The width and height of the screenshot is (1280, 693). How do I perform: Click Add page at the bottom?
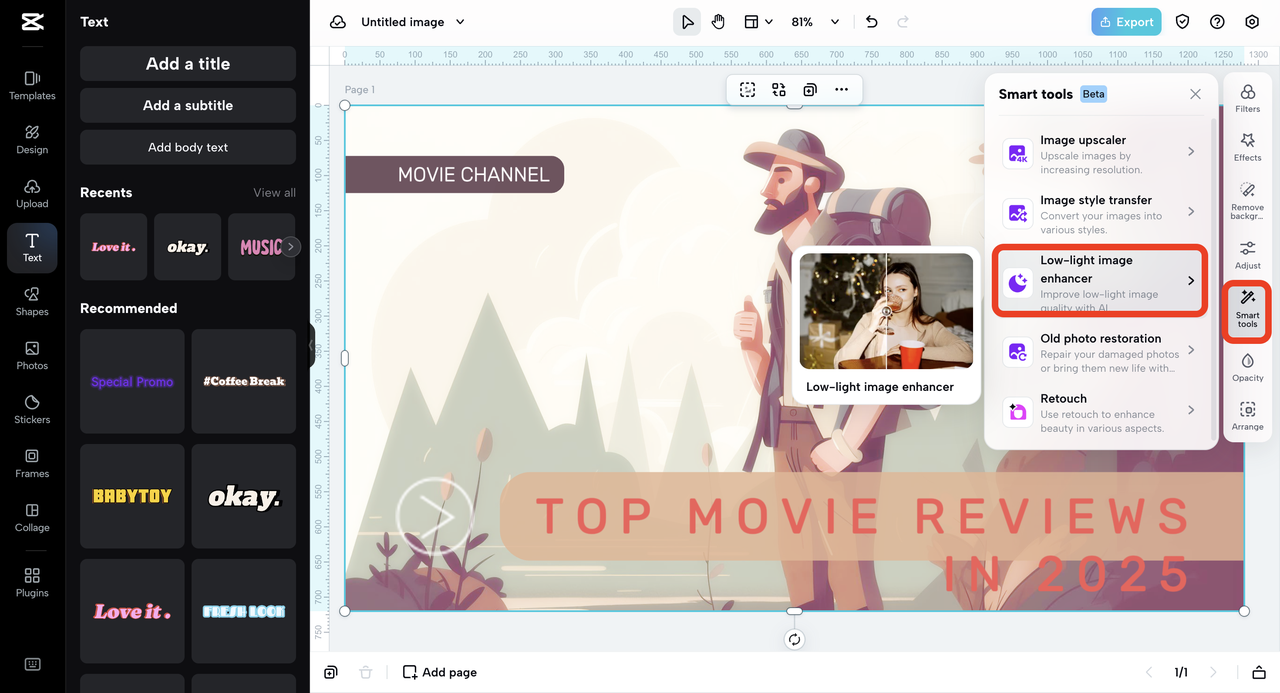point(440,672)
